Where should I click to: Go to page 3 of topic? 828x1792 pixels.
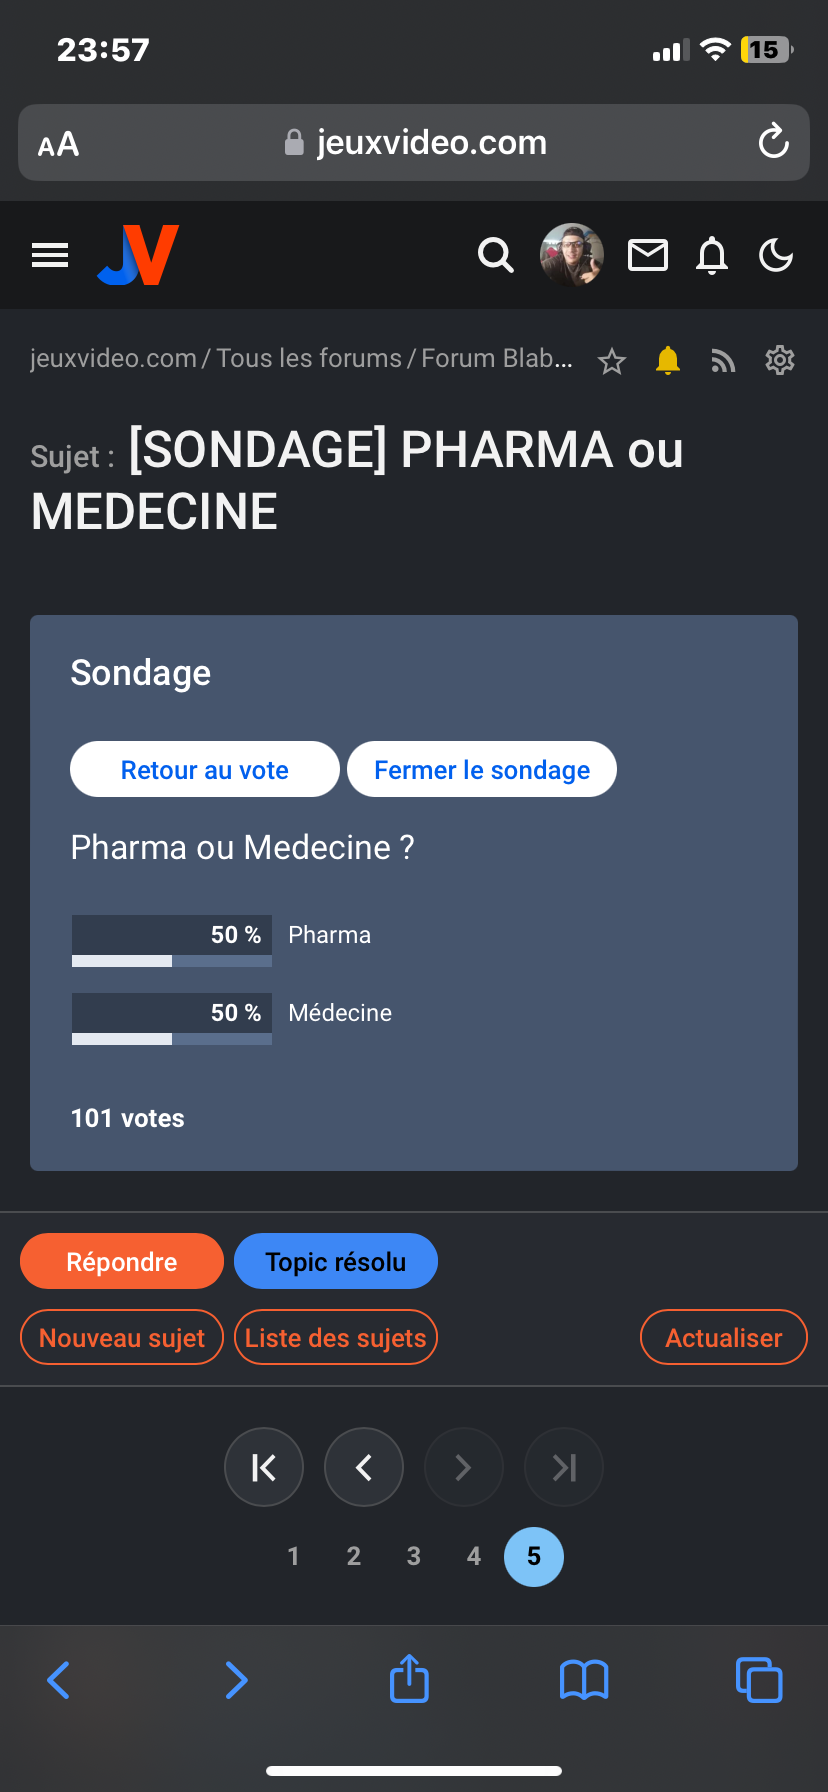414,1556
